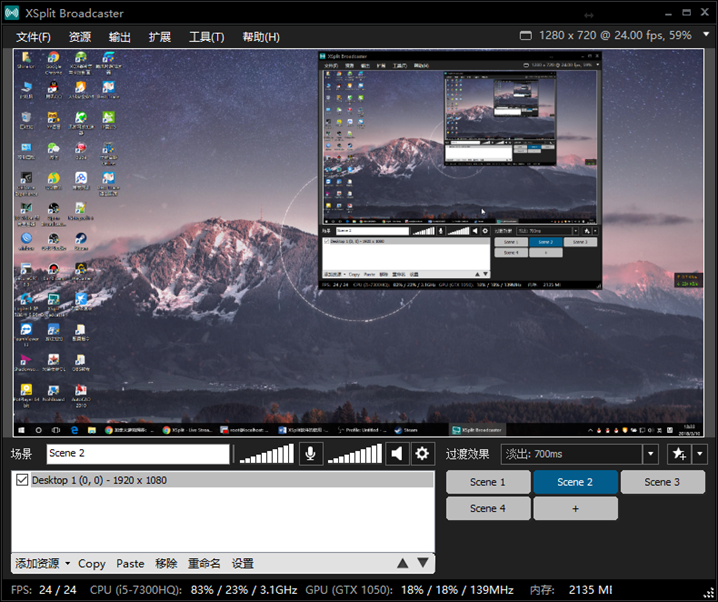This screenshot has width=718, height=602.
Task: Click the Edge browser icon in the previewed taskbar
Action: pyautogui.click(x=74, y=430)
